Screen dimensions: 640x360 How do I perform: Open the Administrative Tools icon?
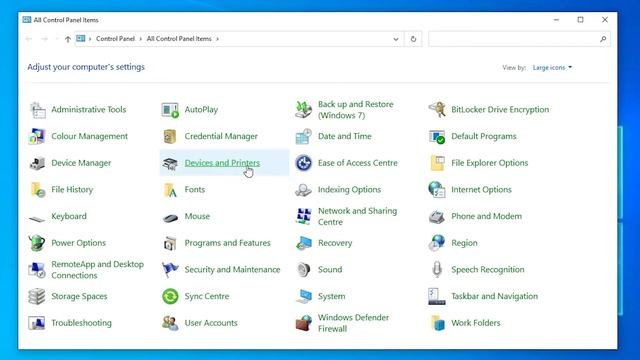37,110
